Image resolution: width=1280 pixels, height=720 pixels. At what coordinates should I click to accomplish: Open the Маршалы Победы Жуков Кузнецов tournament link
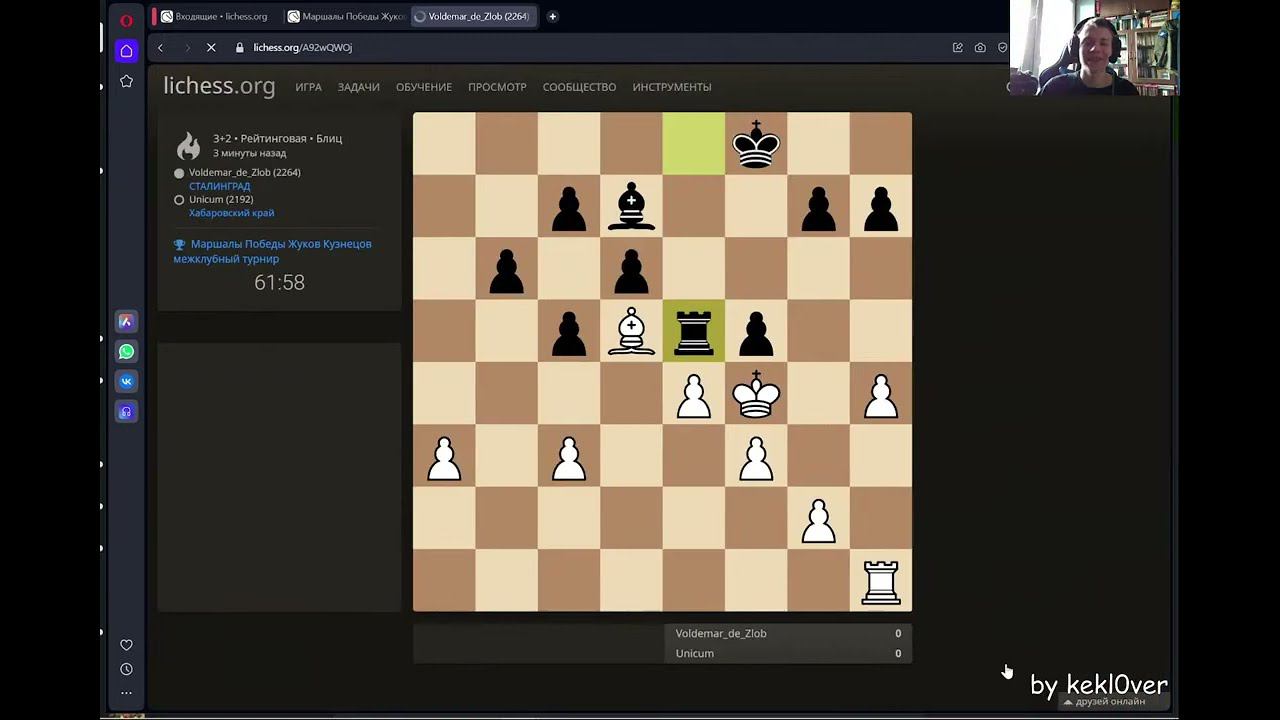pyautogui.click(x=273, y=251)
